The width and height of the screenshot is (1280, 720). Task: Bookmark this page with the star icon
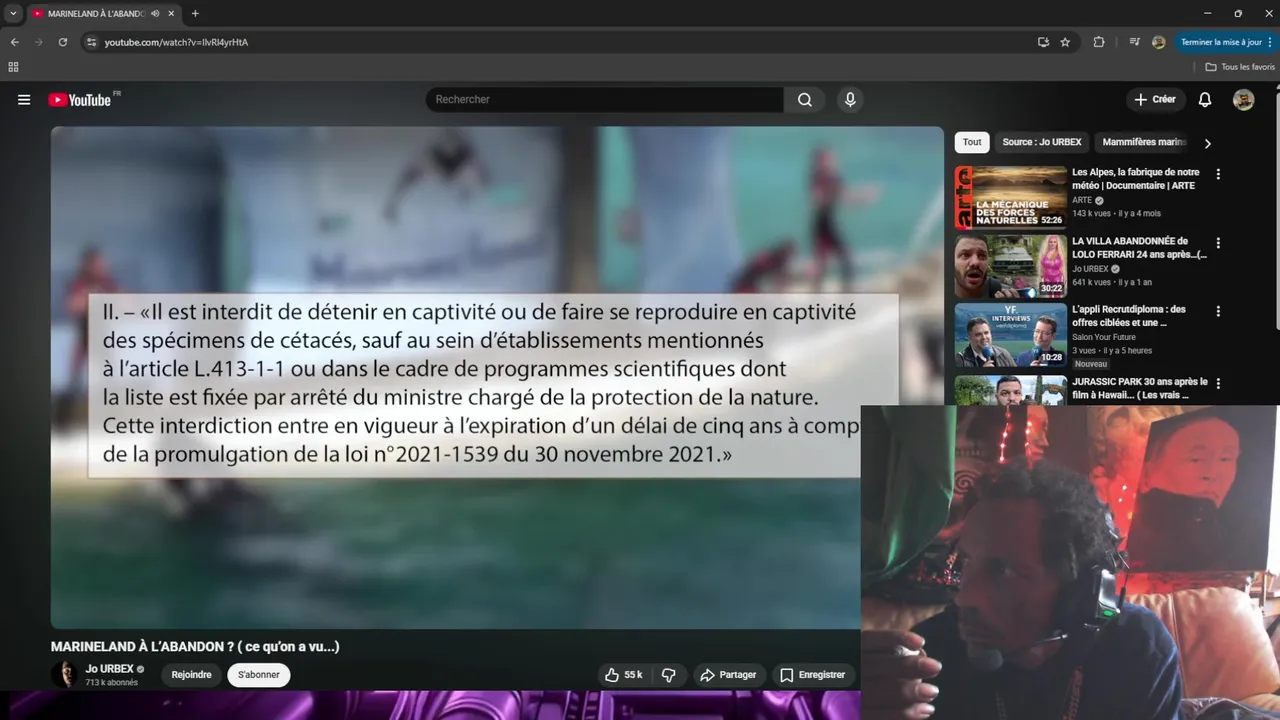[x=1065, y=42]
